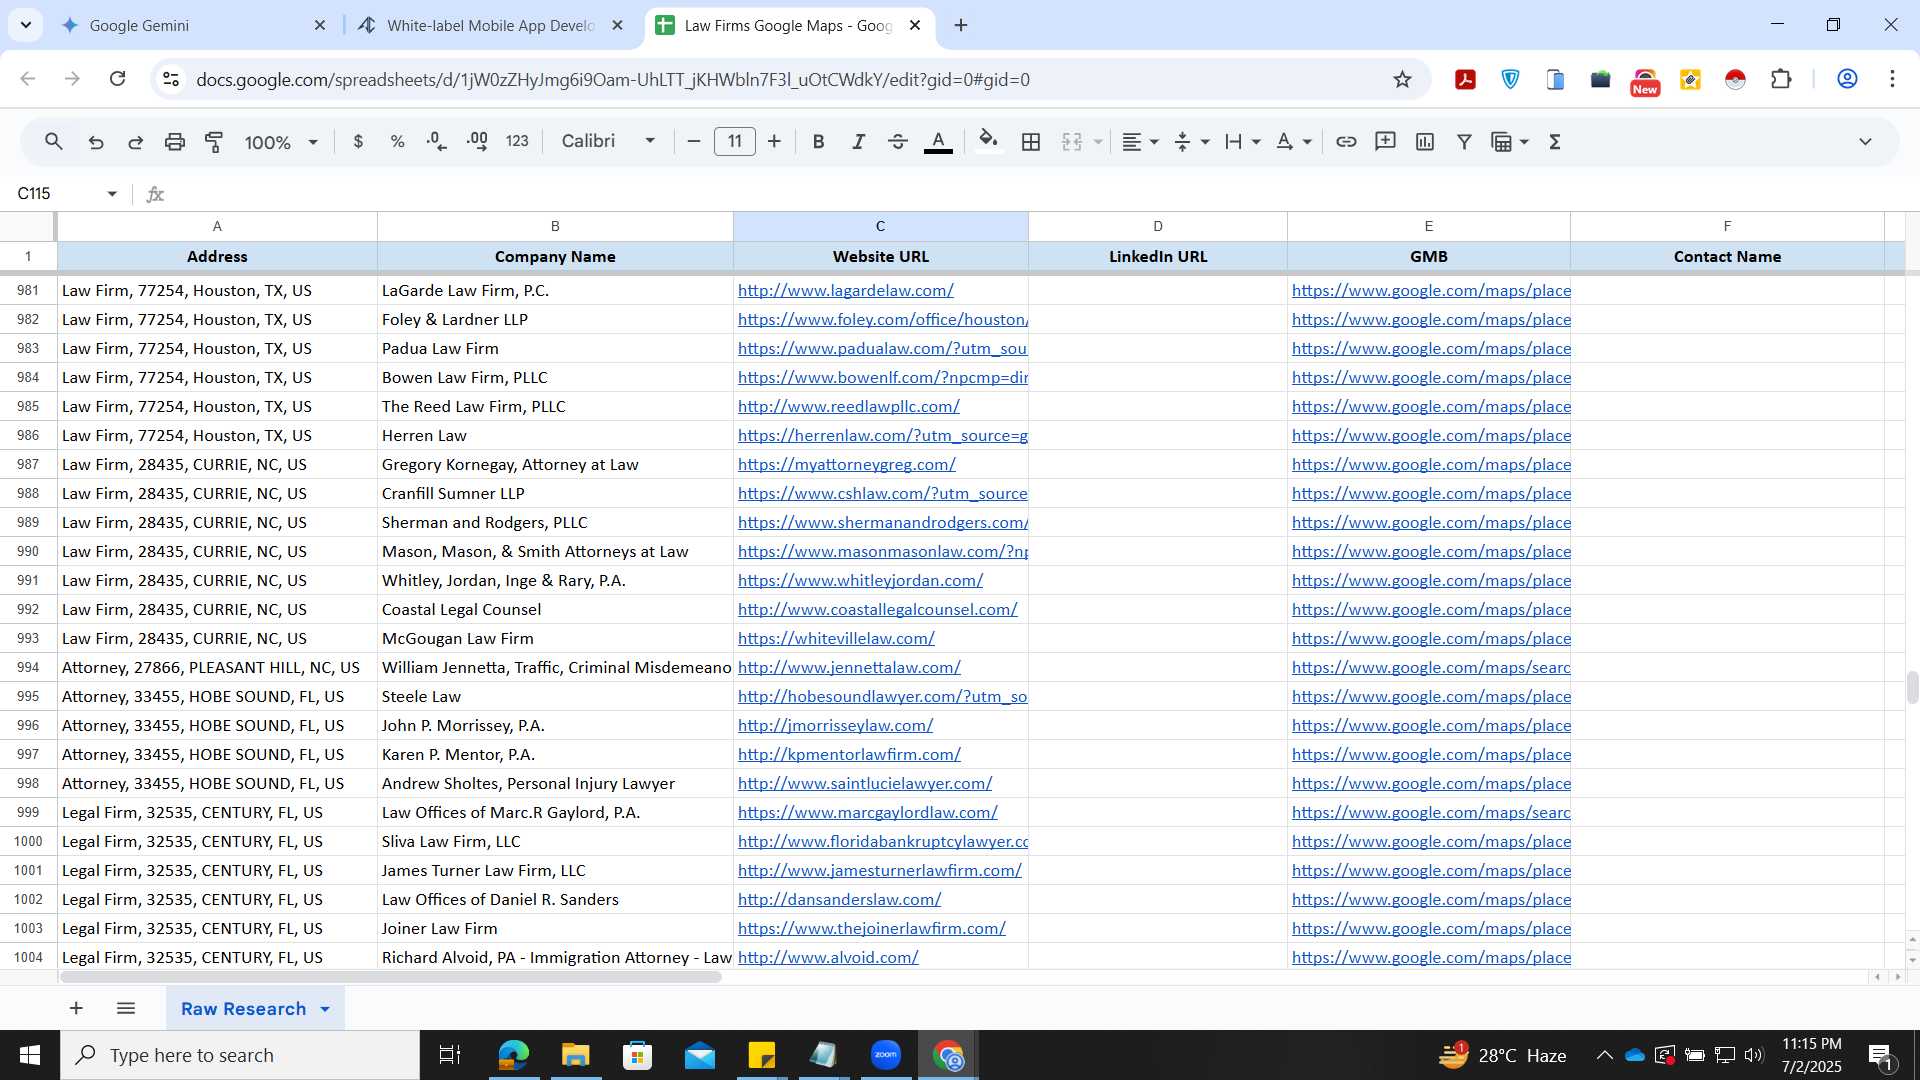Create a filter
The image size is (1920, 1080).
pyautogui.click(x=1464, y=142)
